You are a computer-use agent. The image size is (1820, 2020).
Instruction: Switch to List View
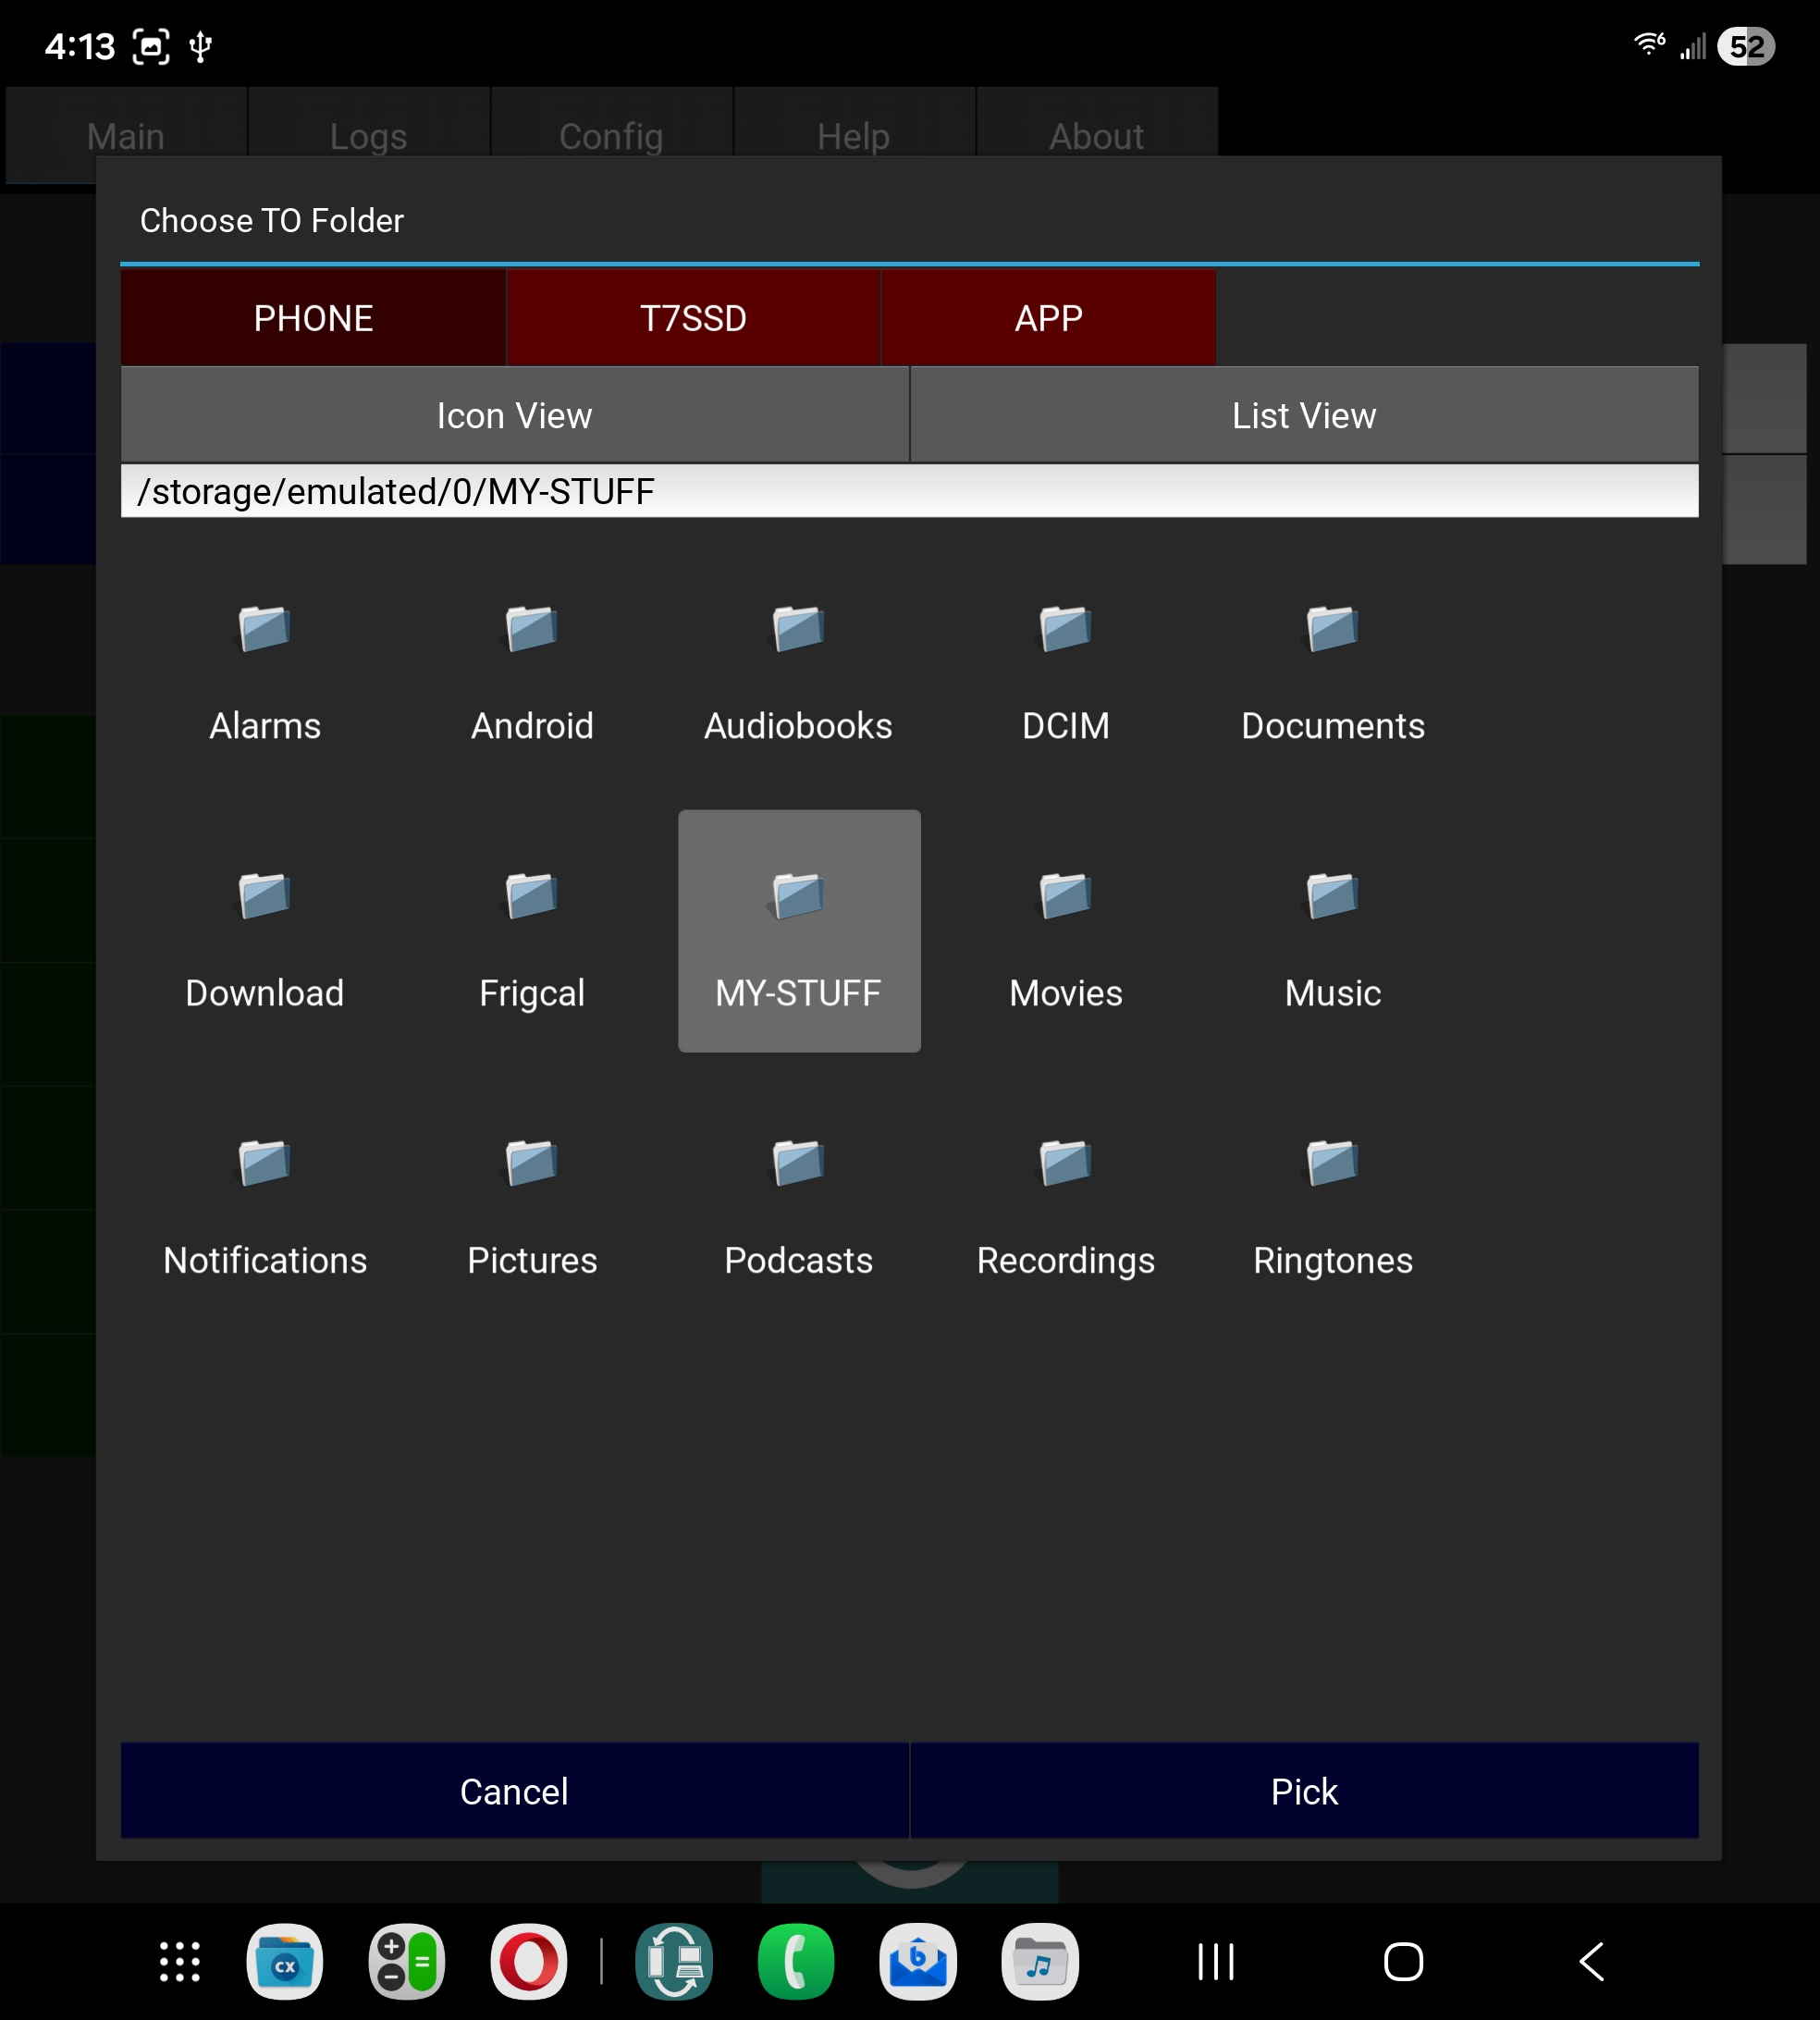tap(1303, 415)
